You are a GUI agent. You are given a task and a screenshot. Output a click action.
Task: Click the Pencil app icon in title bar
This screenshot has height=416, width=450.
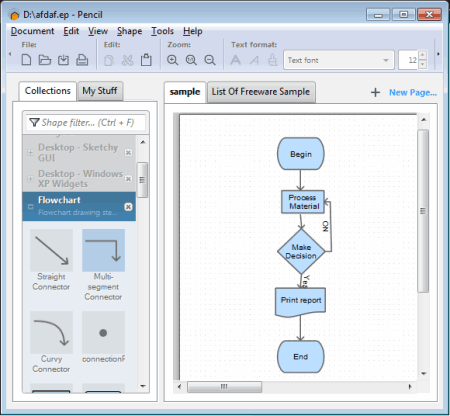[14, 15]
